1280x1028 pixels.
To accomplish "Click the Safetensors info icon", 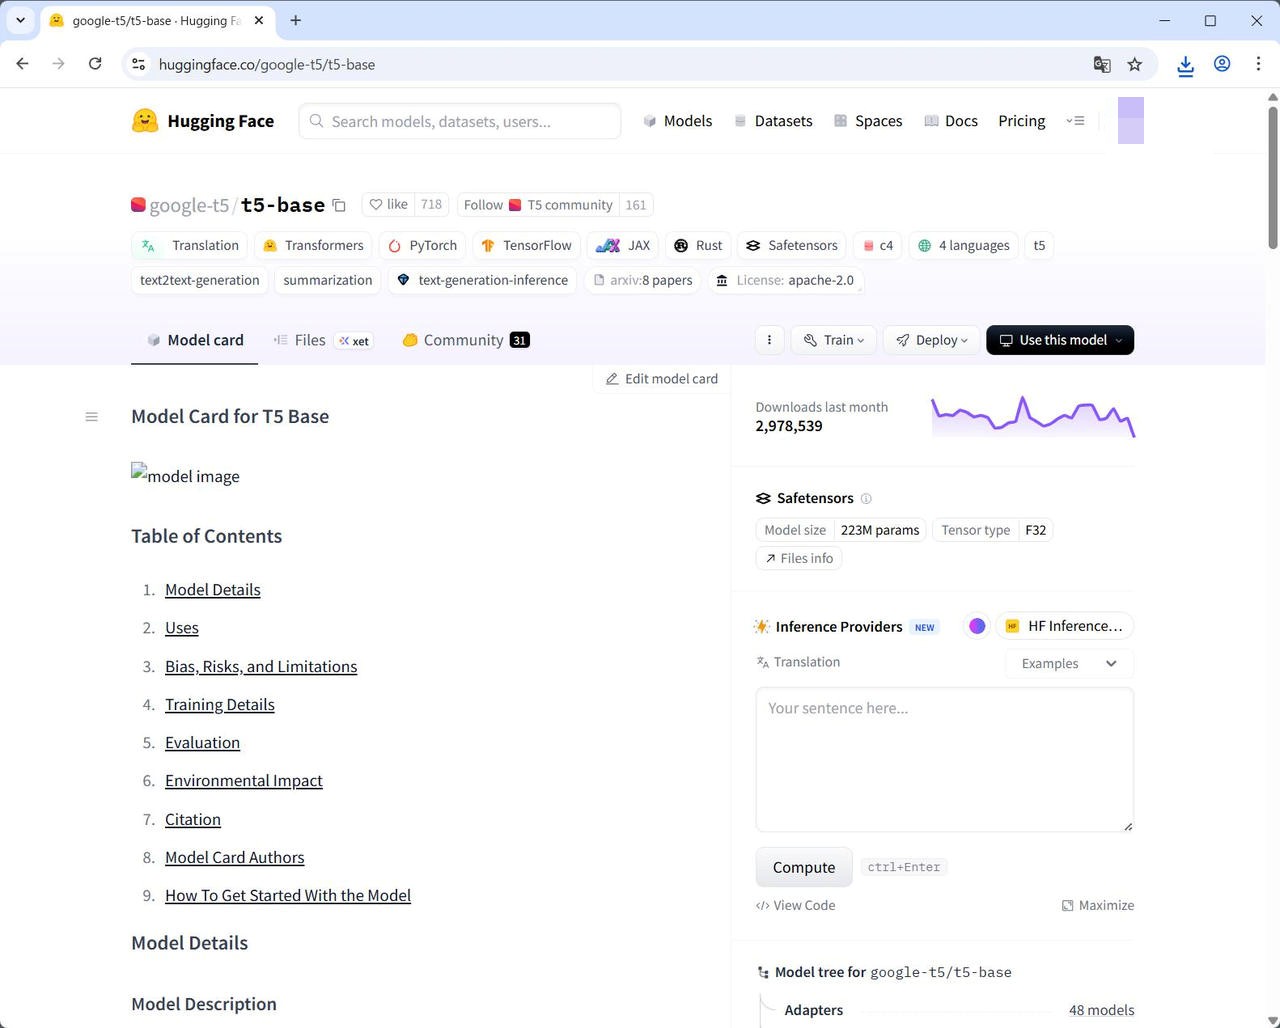I will click(x=866, y=498).
